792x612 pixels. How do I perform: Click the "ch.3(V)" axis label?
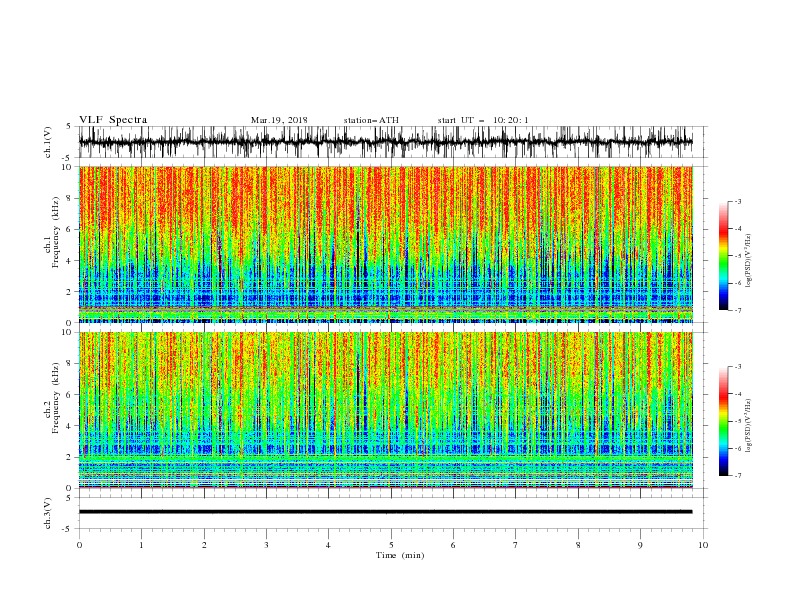click(48, 513)
